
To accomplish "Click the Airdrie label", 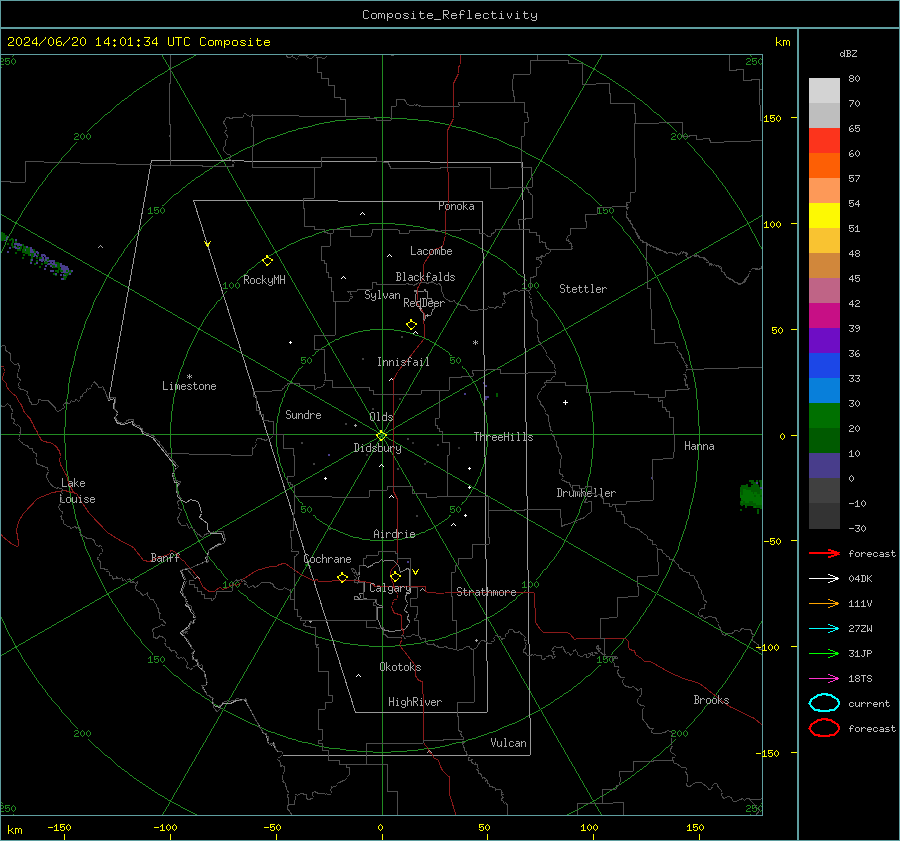I will point(394,534).
